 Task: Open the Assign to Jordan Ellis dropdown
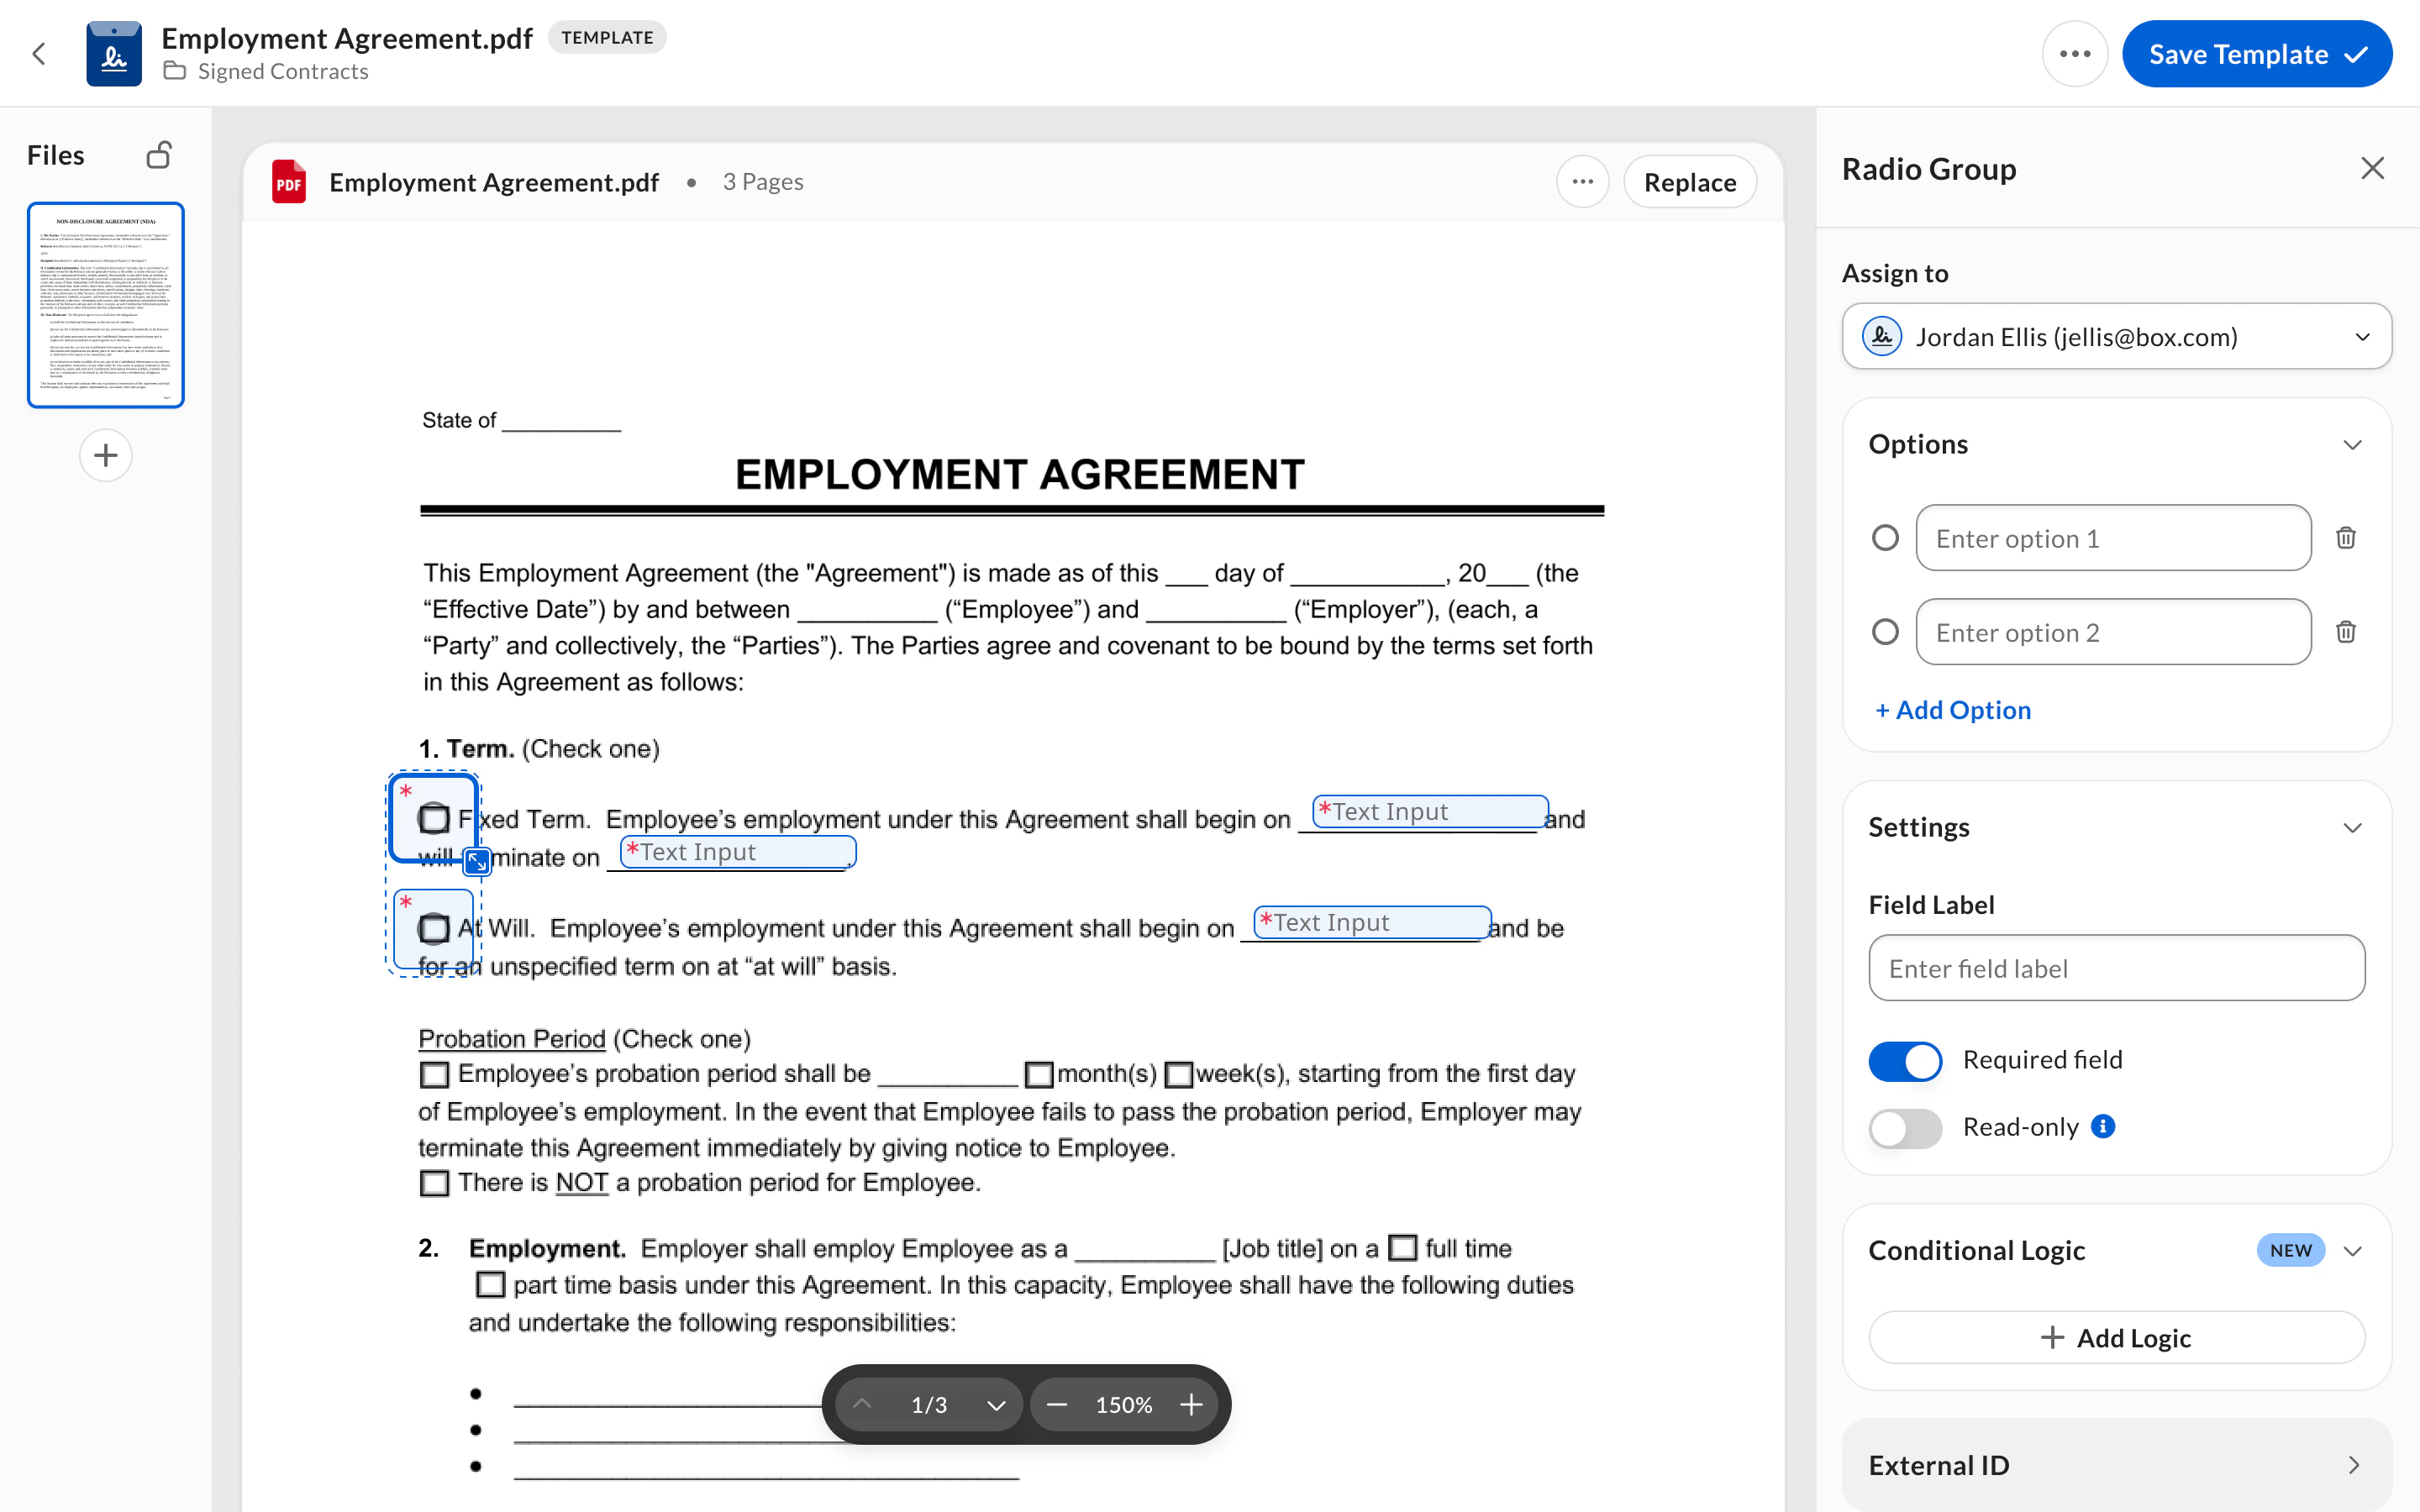[2116, 337]
